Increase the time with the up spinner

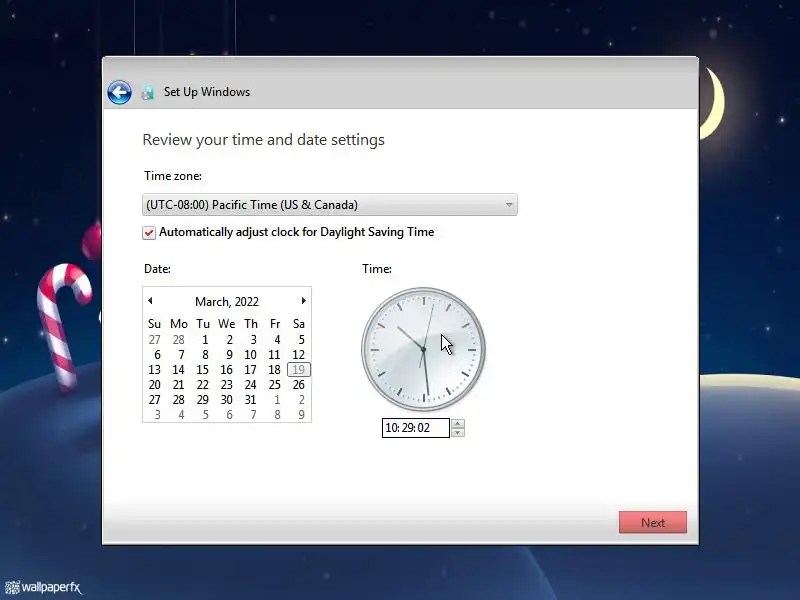click(458, 423)
